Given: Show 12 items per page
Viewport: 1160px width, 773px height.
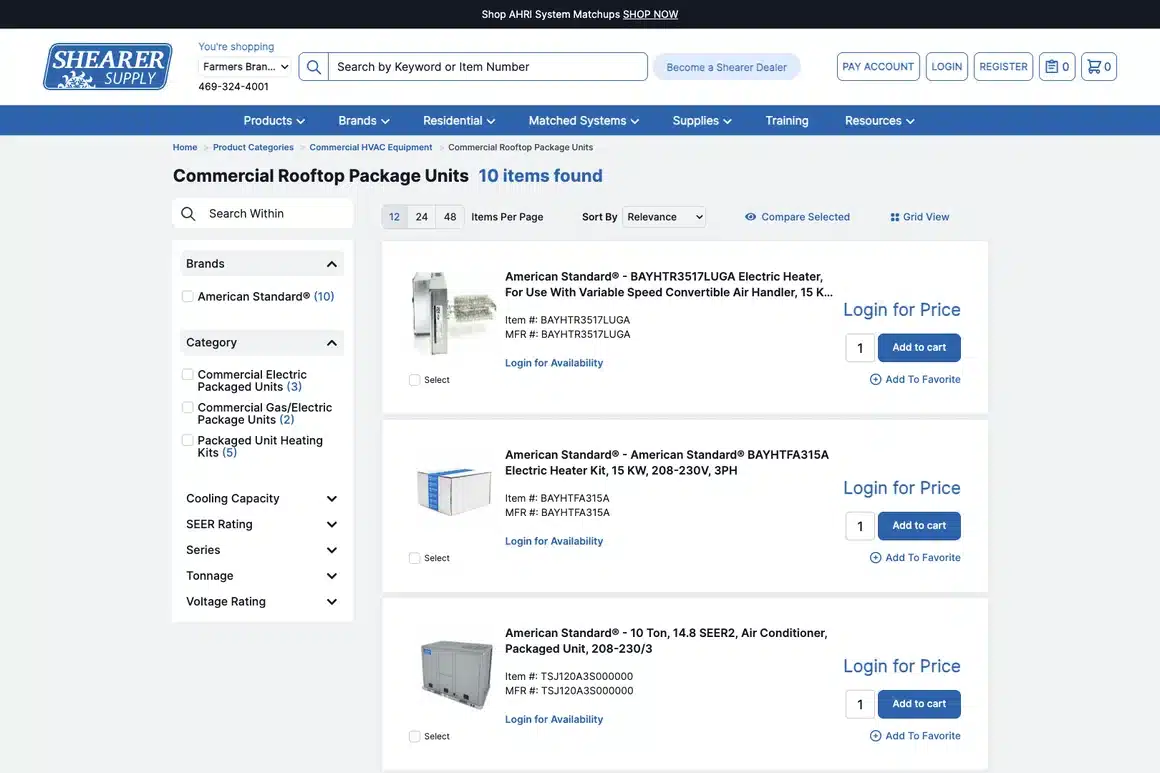Looking at the screenshot, I should pyautogui.click(x=394, y=217).
